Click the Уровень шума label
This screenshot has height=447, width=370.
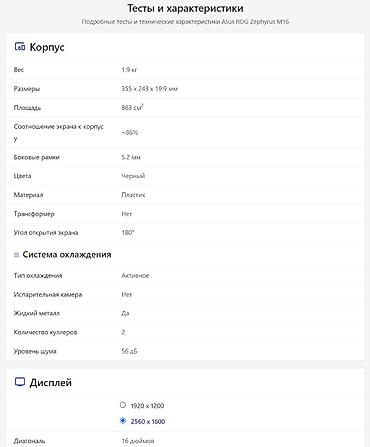(35, 351)
